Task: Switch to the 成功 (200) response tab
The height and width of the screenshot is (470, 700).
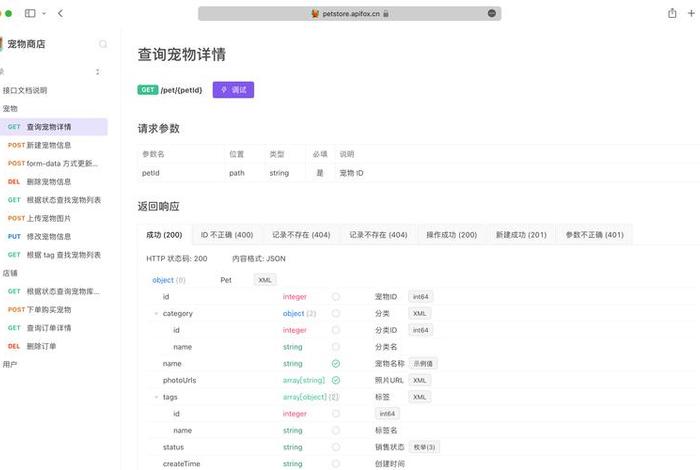Action: point(164,235)
